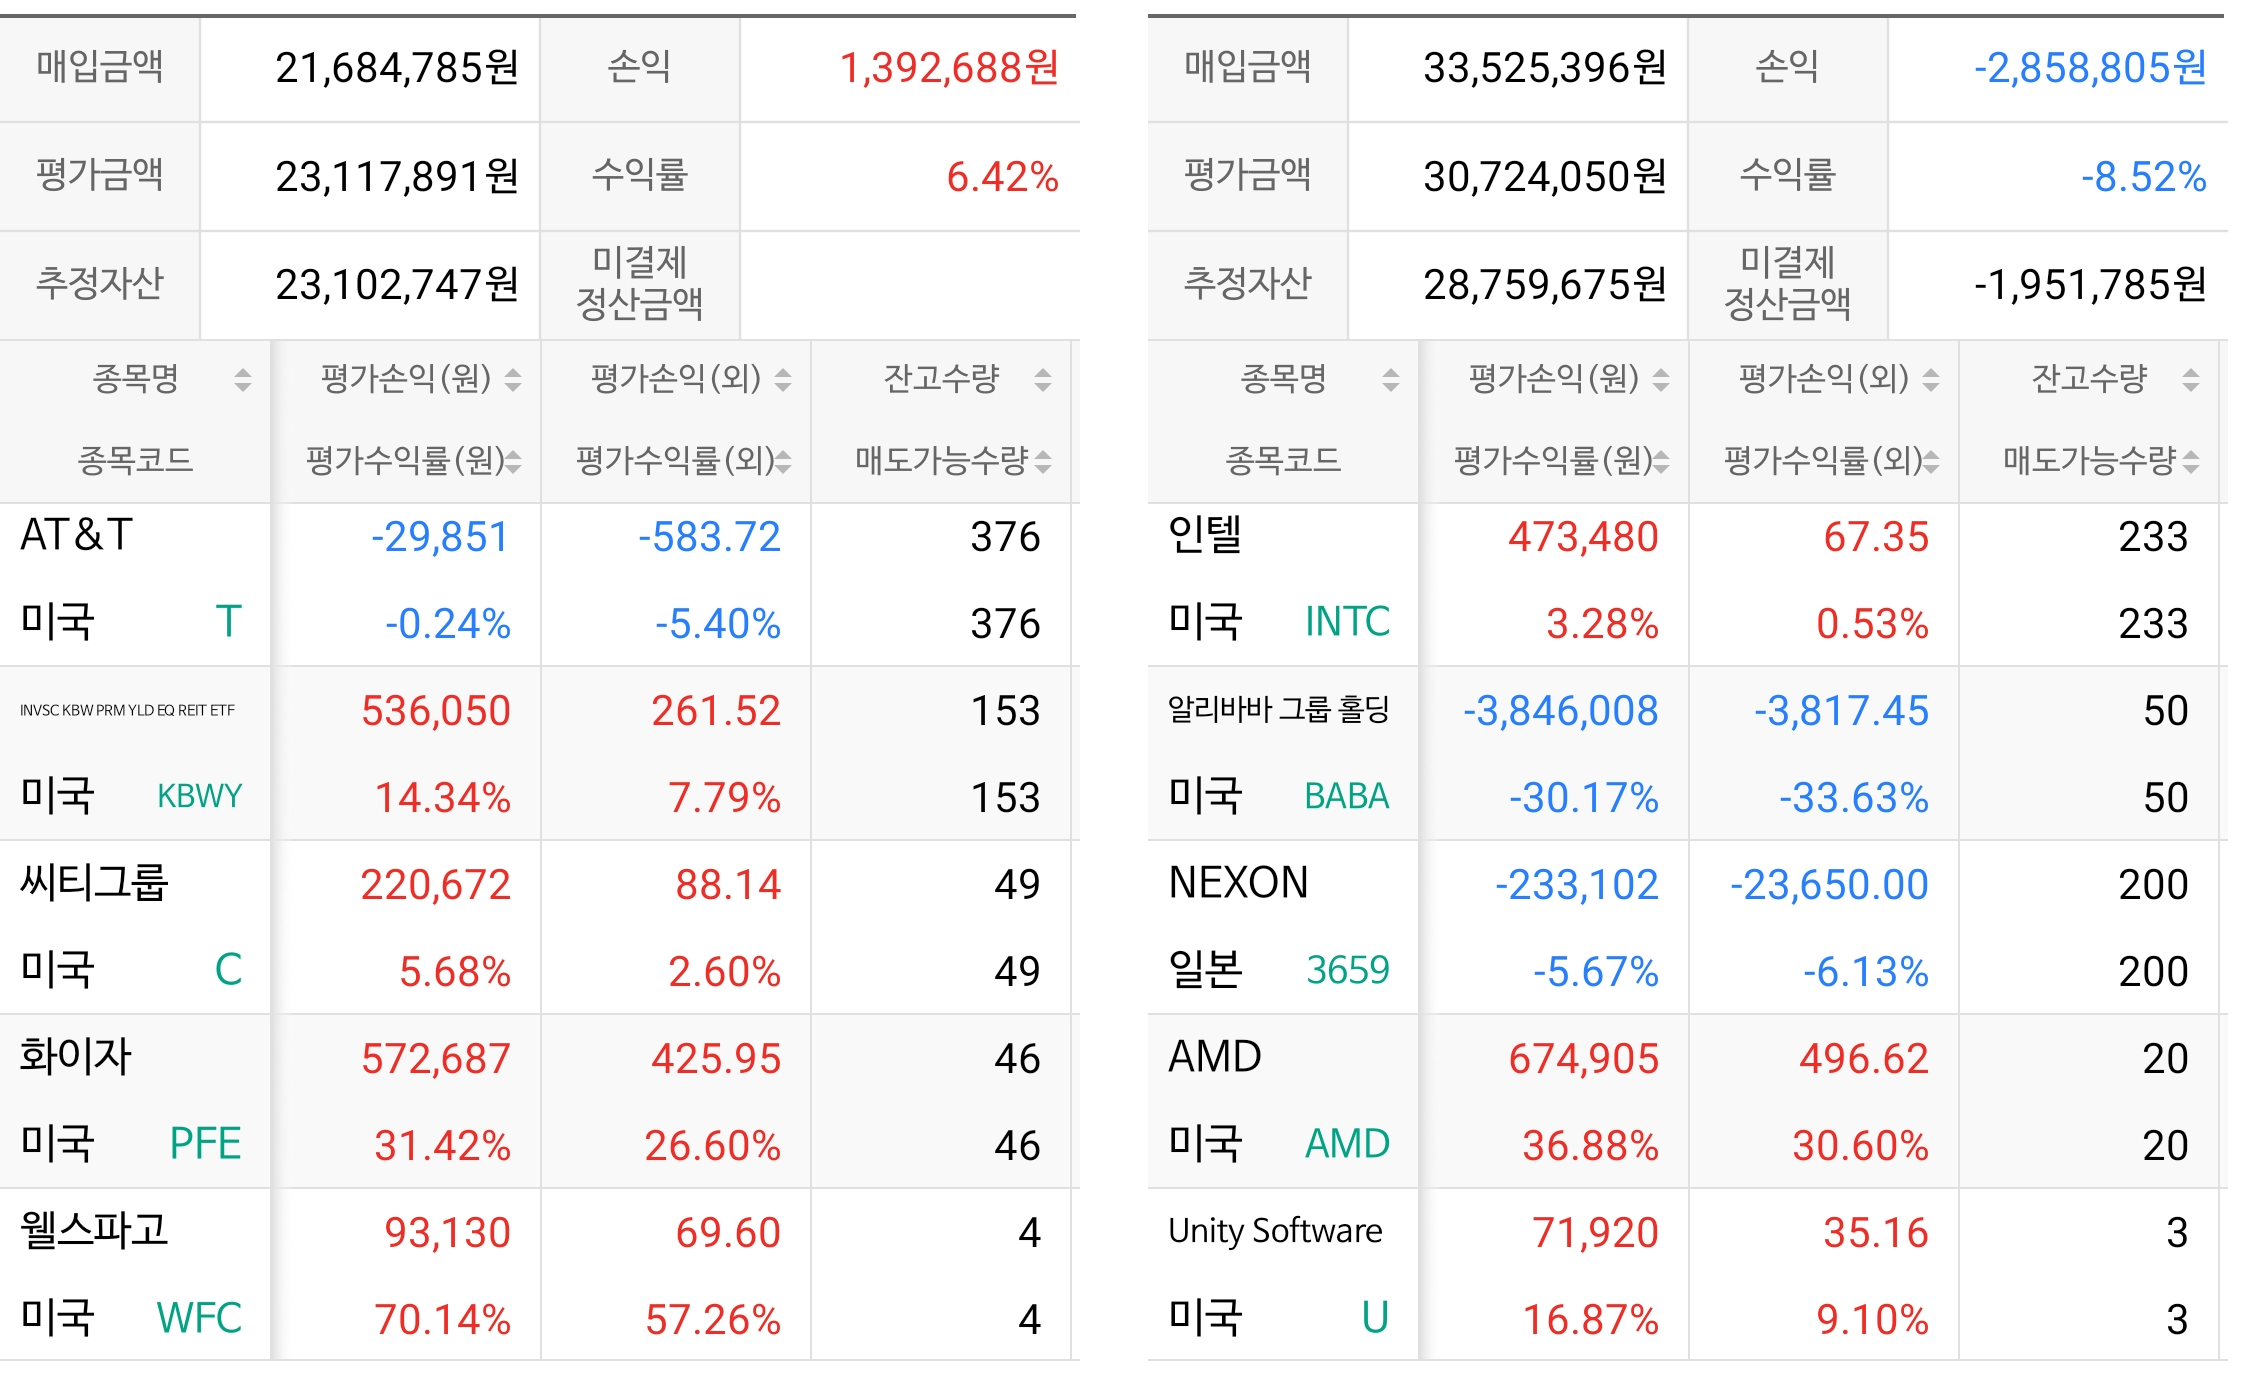The width and height of the screenshot is (2242, 1377).
Task: Click NEXON foreign loss -23,650.00
Action: (1829, 885)
